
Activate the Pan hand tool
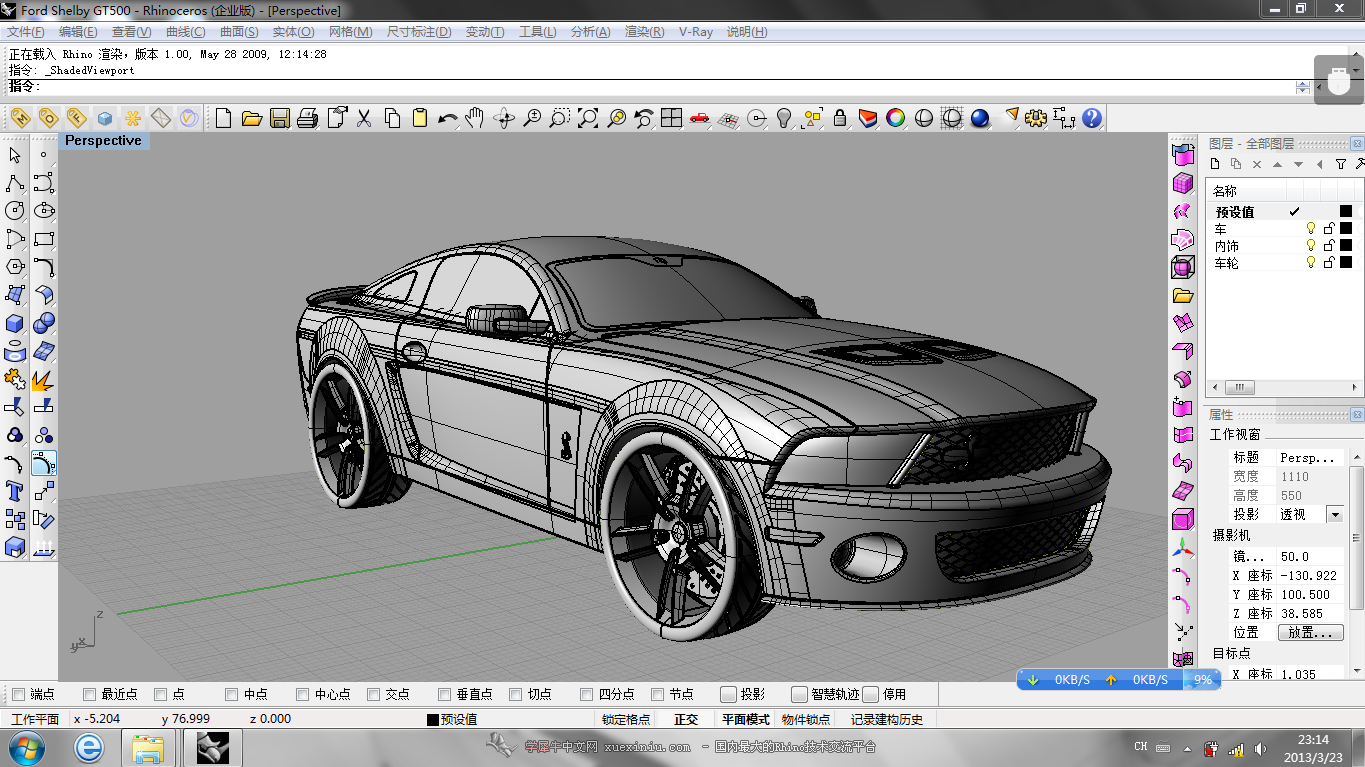coord(476,118)
